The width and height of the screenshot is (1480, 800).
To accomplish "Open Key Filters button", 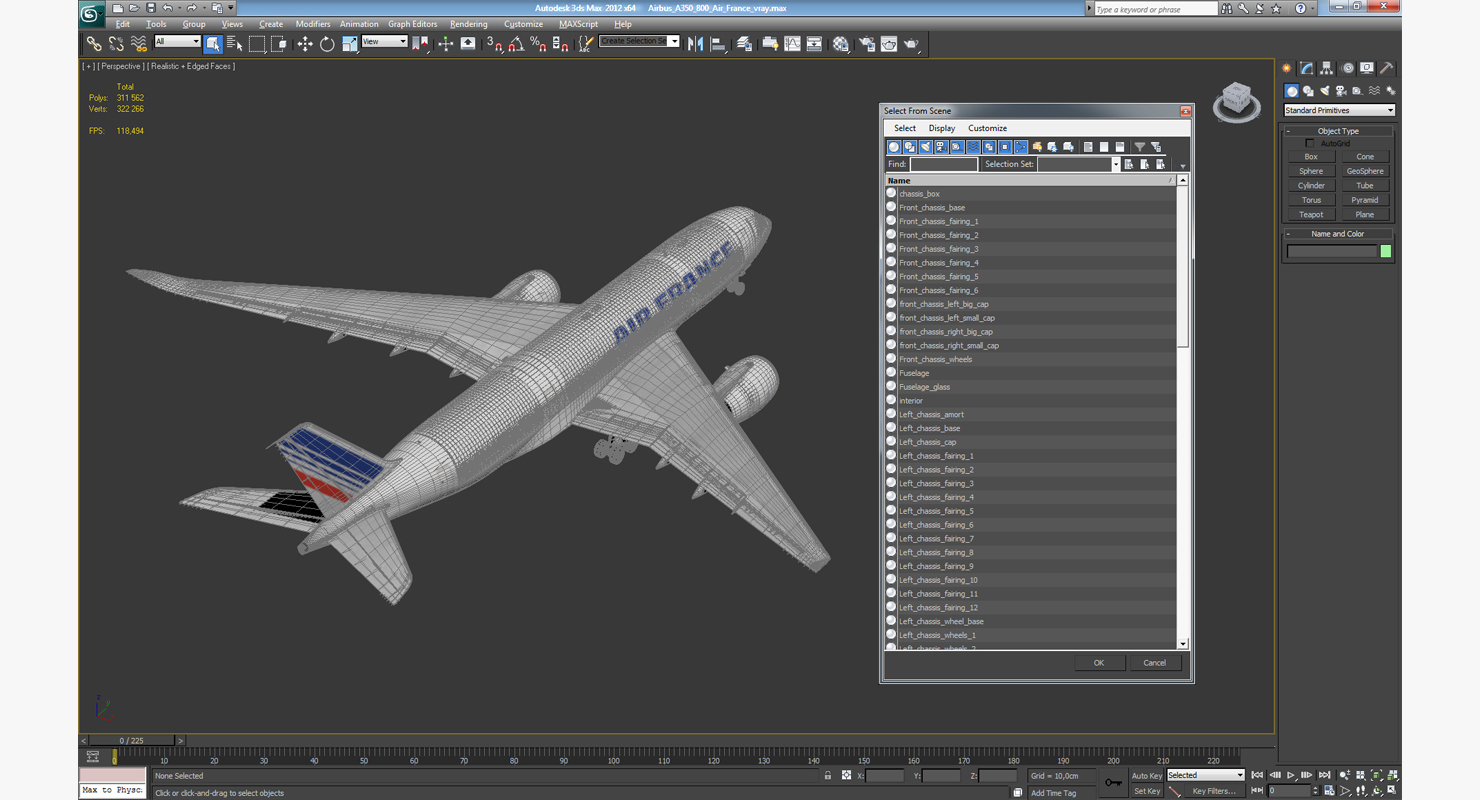I will click(x=1214, y=791).
